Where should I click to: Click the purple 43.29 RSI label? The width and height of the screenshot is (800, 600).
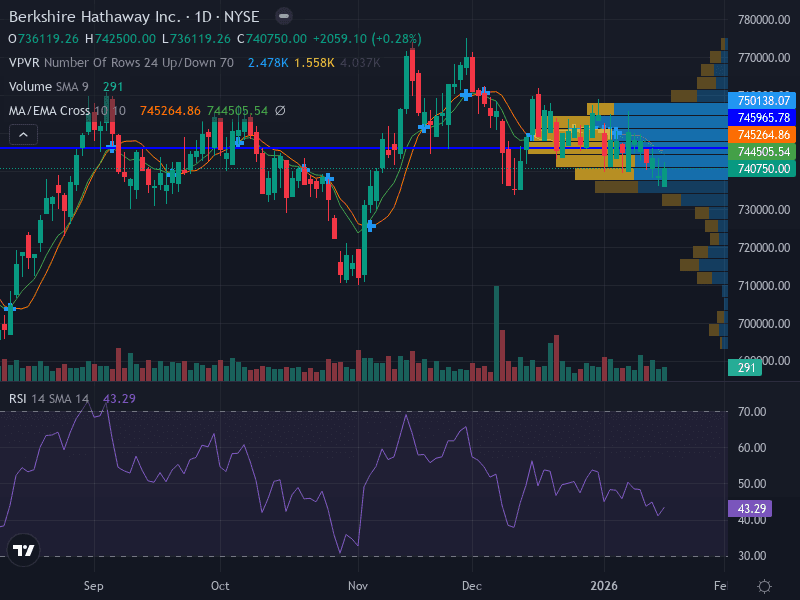(750, 508)
